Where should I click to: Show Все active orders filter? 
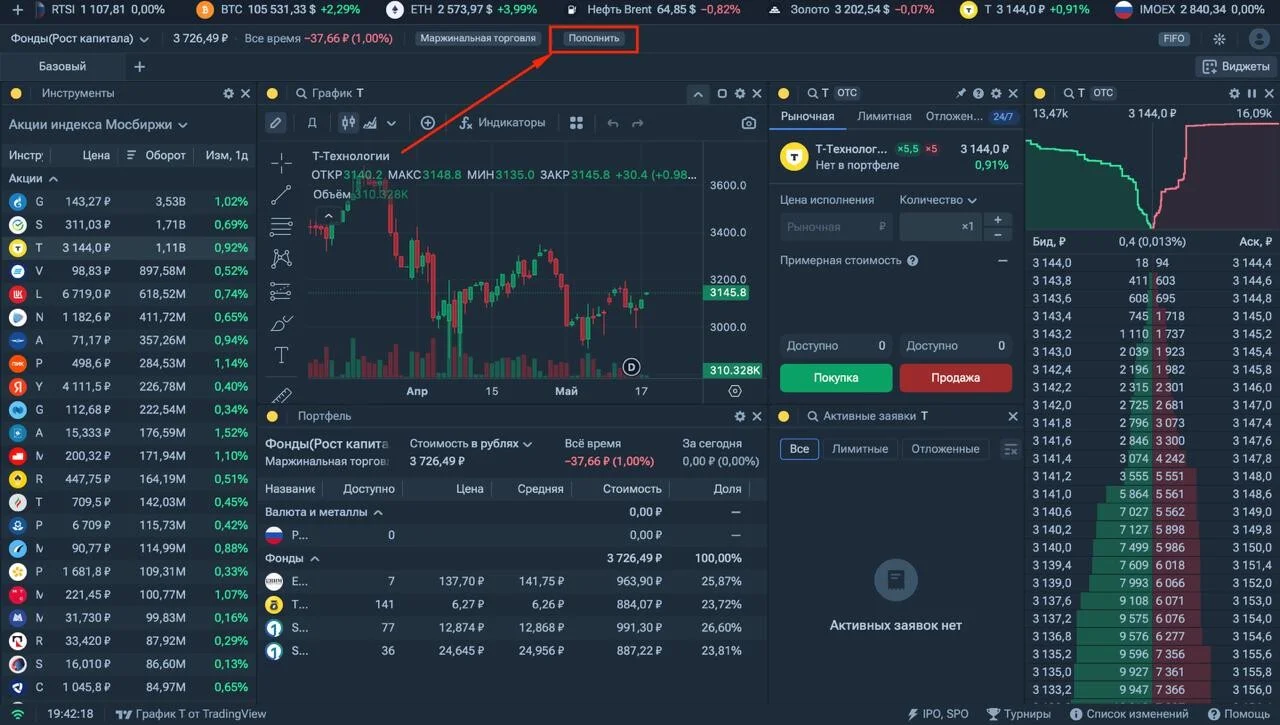799,449
